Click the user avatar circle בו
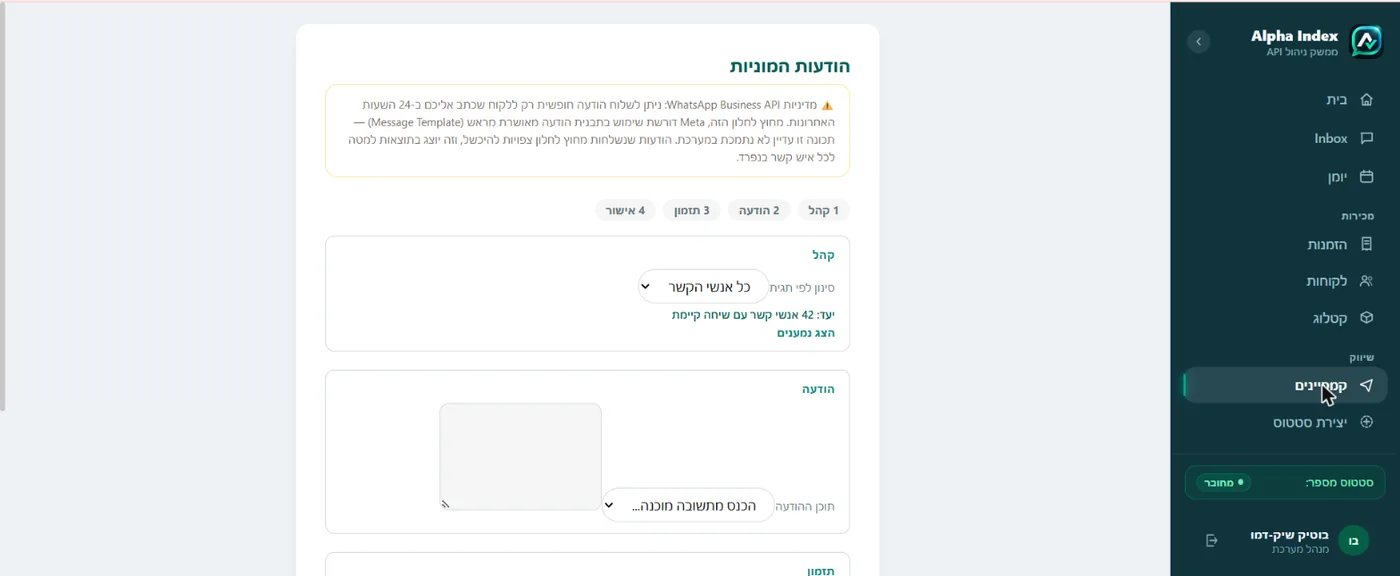The height and width of the screenshot is (576, 1400). coord(1353,541)
